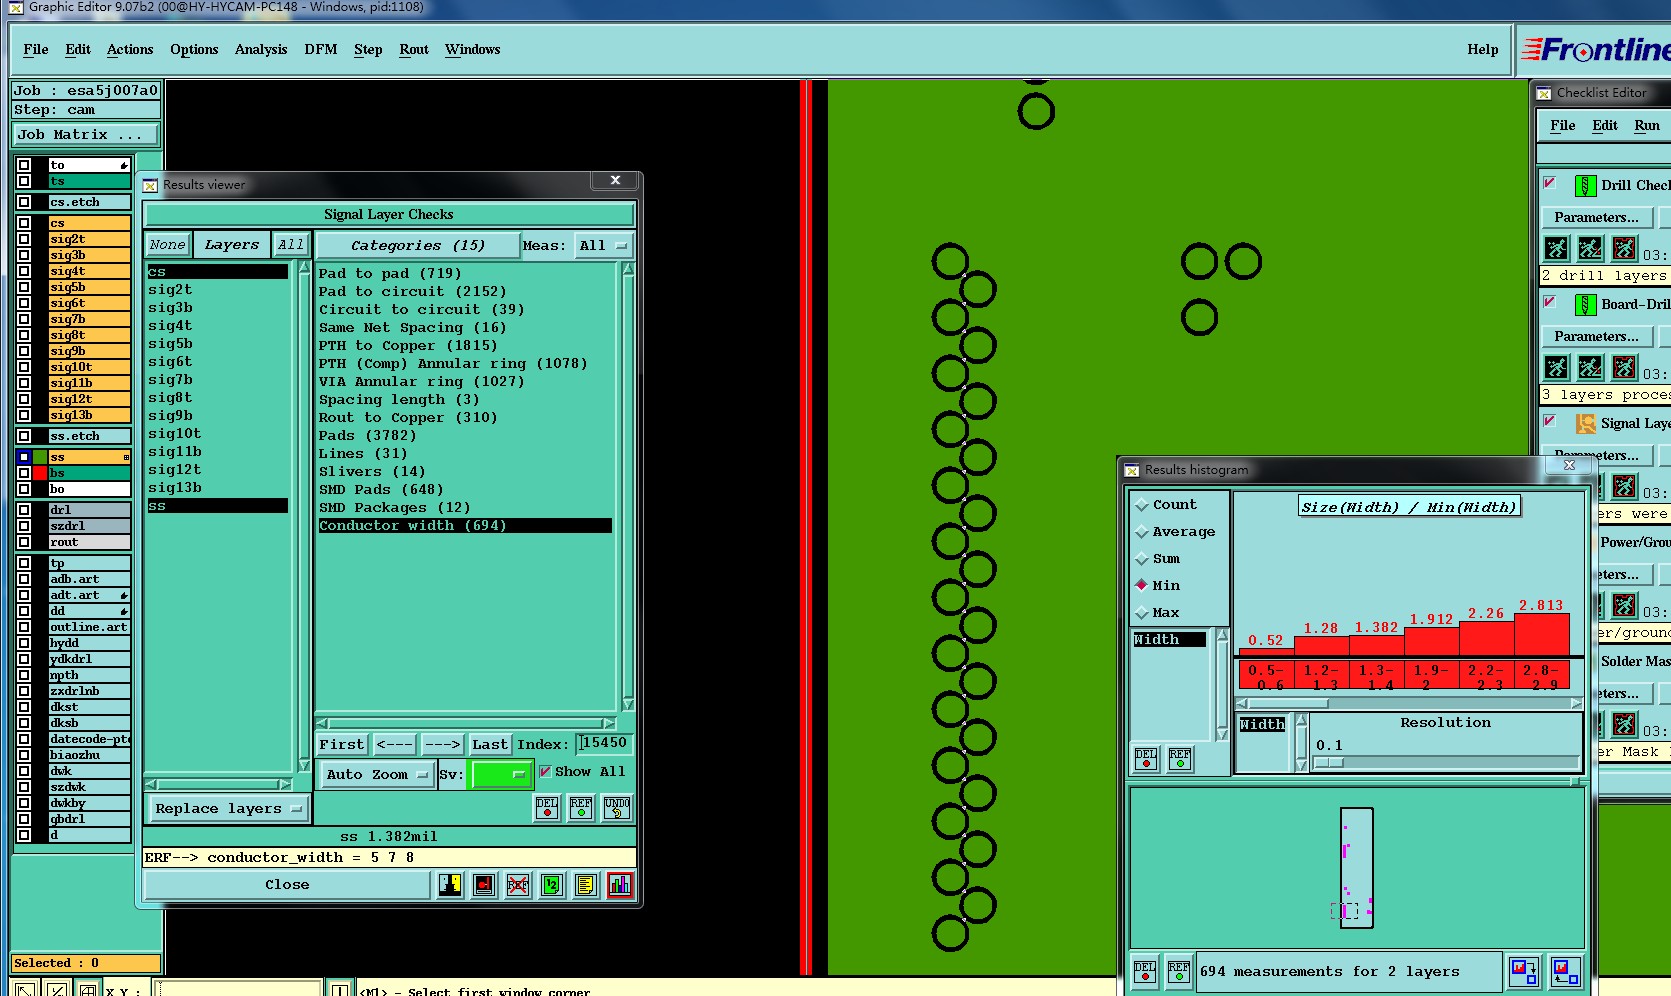This screenshot has width=1671, height=996.
Task: Click DEL icon below histogram radio options
Action: pos(1146,759)
